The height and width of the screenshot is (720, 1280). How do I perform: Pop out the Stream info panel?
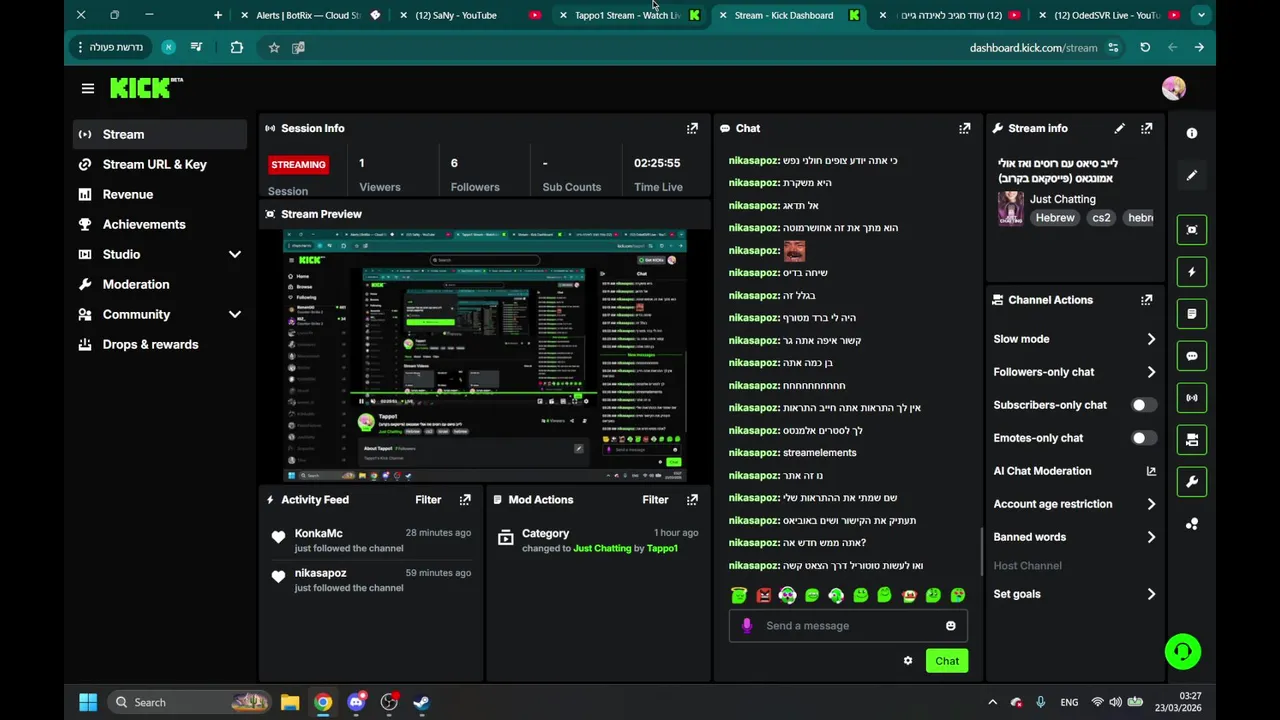[x=1147, y=128]
